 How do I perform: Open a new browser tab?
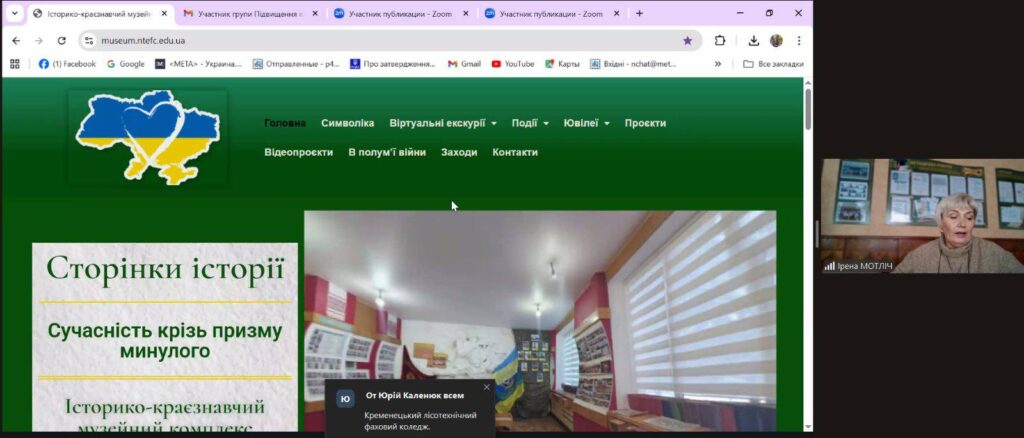point(639,14)
